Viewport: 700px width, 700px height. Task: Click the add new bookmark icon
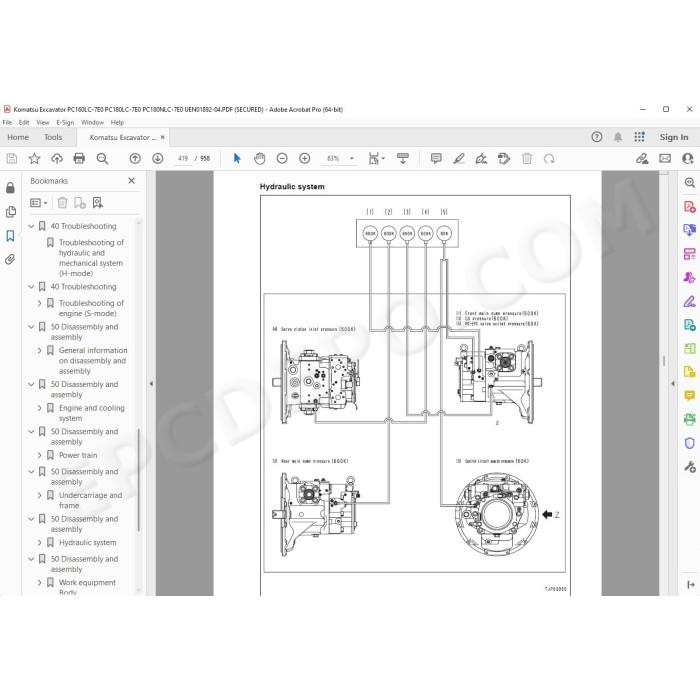coord(80,203)
